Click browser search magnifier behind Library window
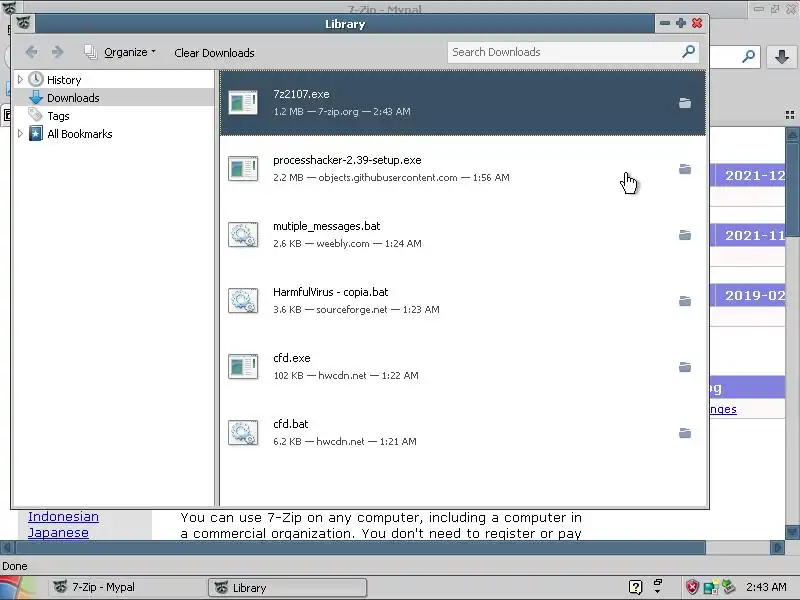The image size is (800, 600). [748, 56]
